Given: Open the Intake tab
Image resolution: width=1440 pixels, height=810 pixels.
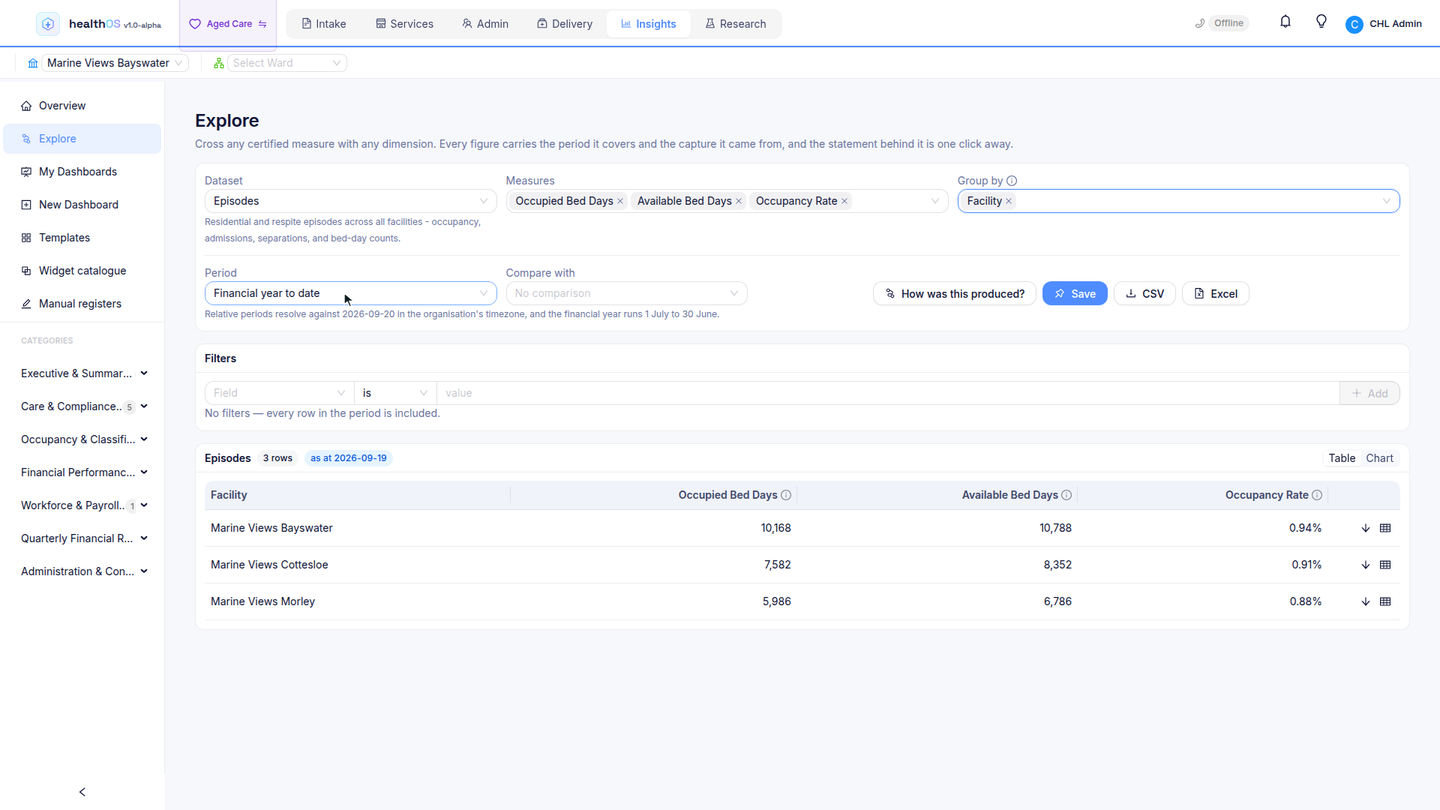Looking at the screenshot, I should click(x=324, y=24).
